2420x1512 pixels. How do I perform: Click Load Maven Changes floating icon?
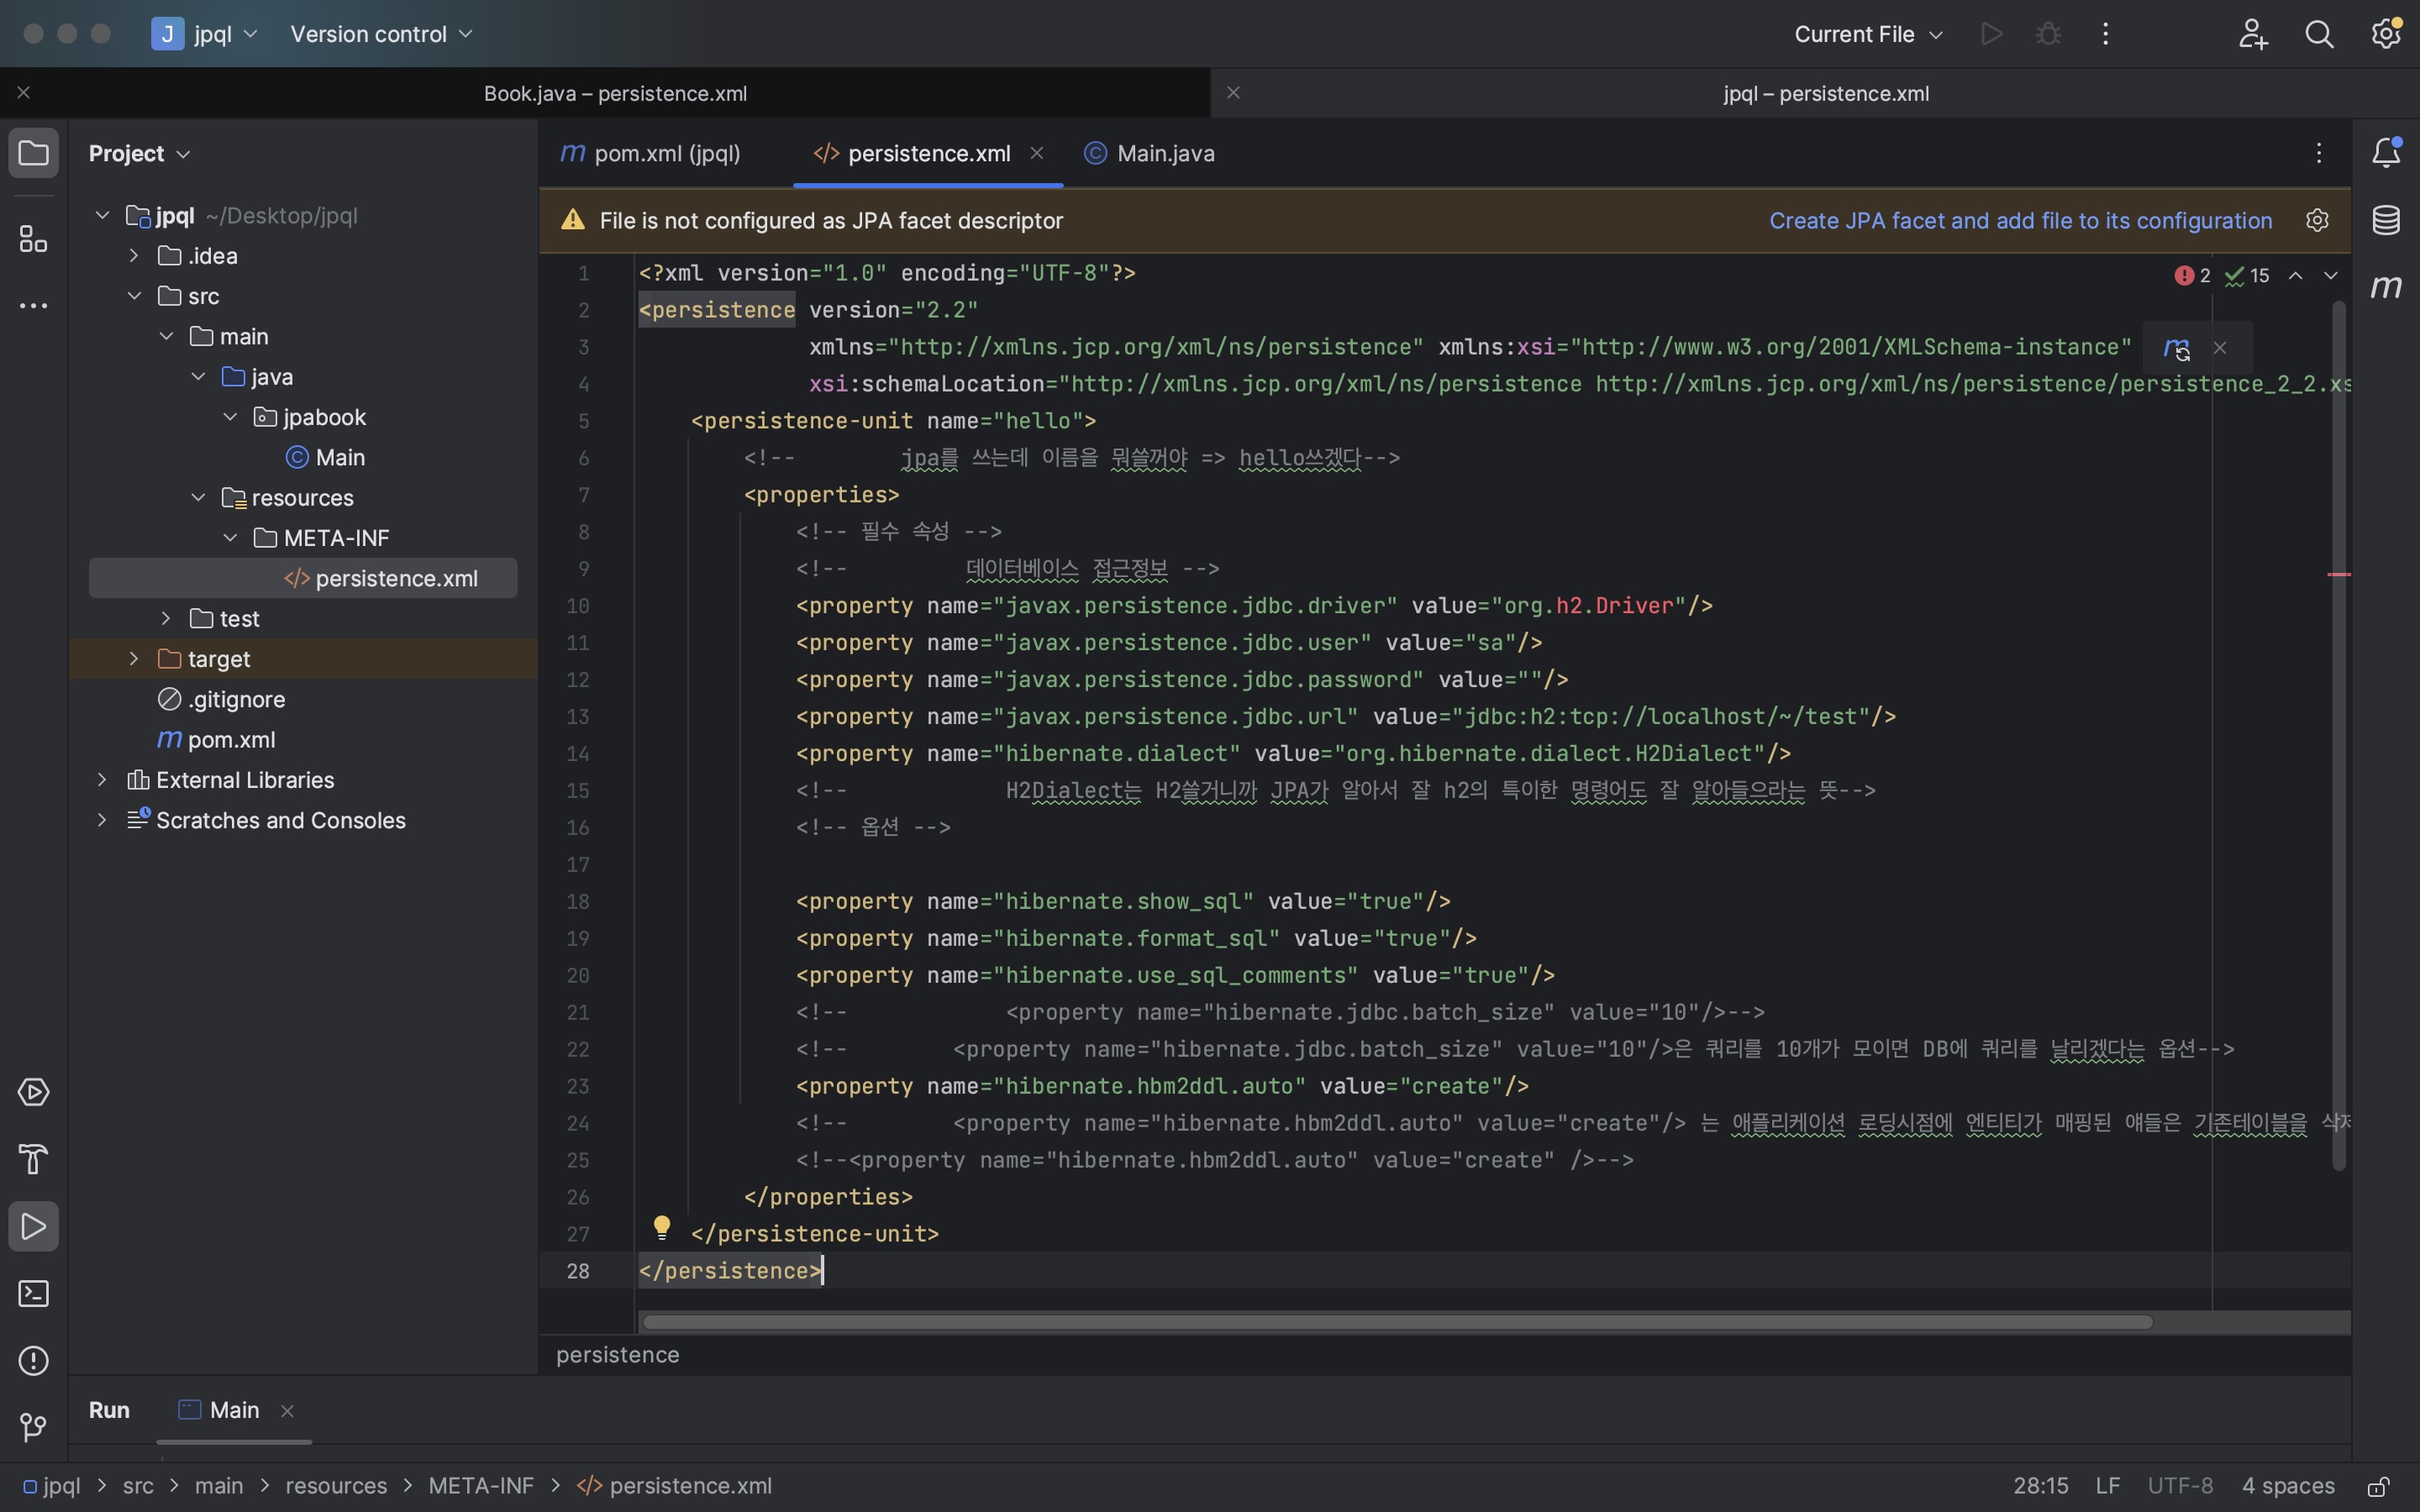(x=2176, y=348)
